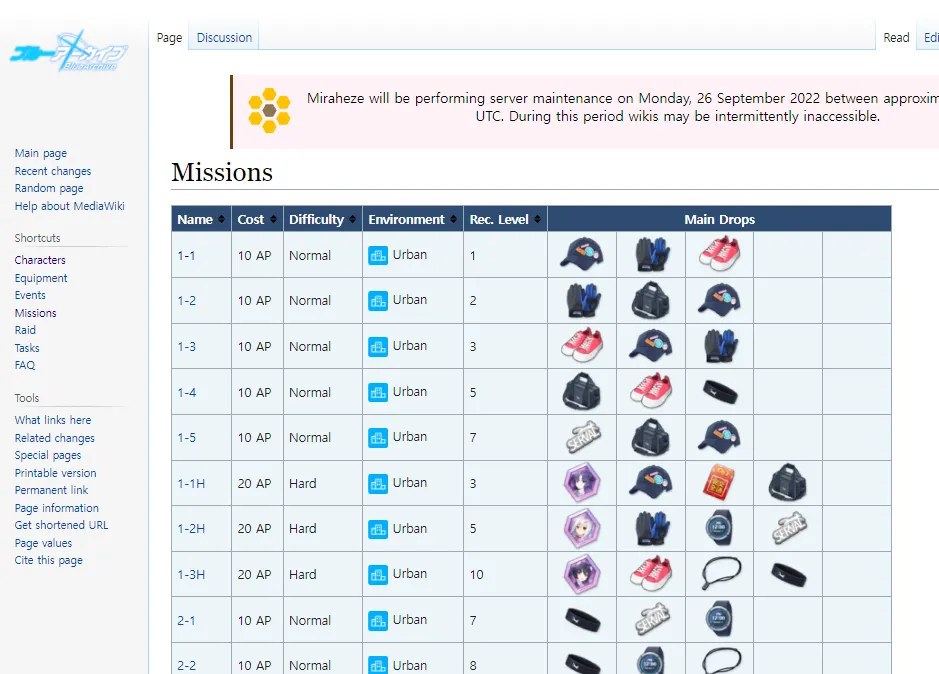This screenshot has height=674, width=939.
Task: Sort table by Rec. Level column
Action: tap(504, 219)
